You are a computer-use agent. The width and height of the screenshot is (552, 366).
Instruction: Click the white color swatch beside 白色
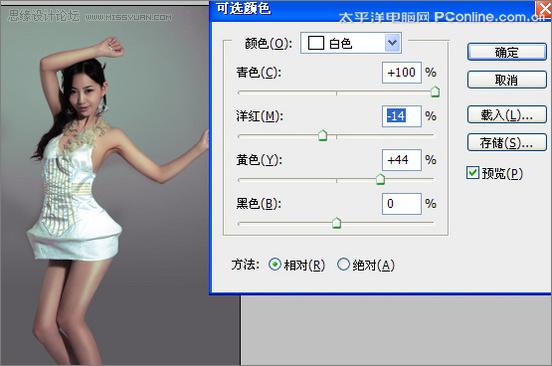(316, 43)
